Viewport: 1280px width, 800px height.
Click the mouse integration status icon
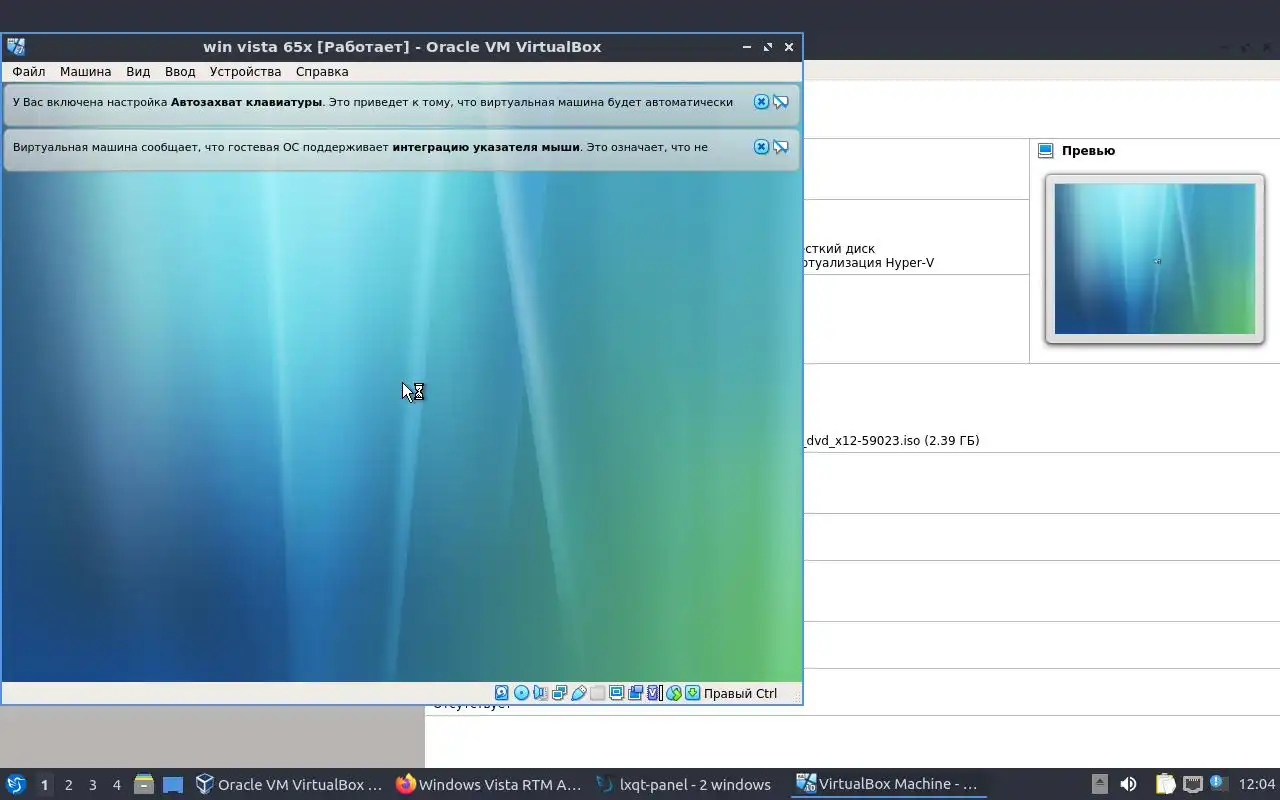coord(674,693)
